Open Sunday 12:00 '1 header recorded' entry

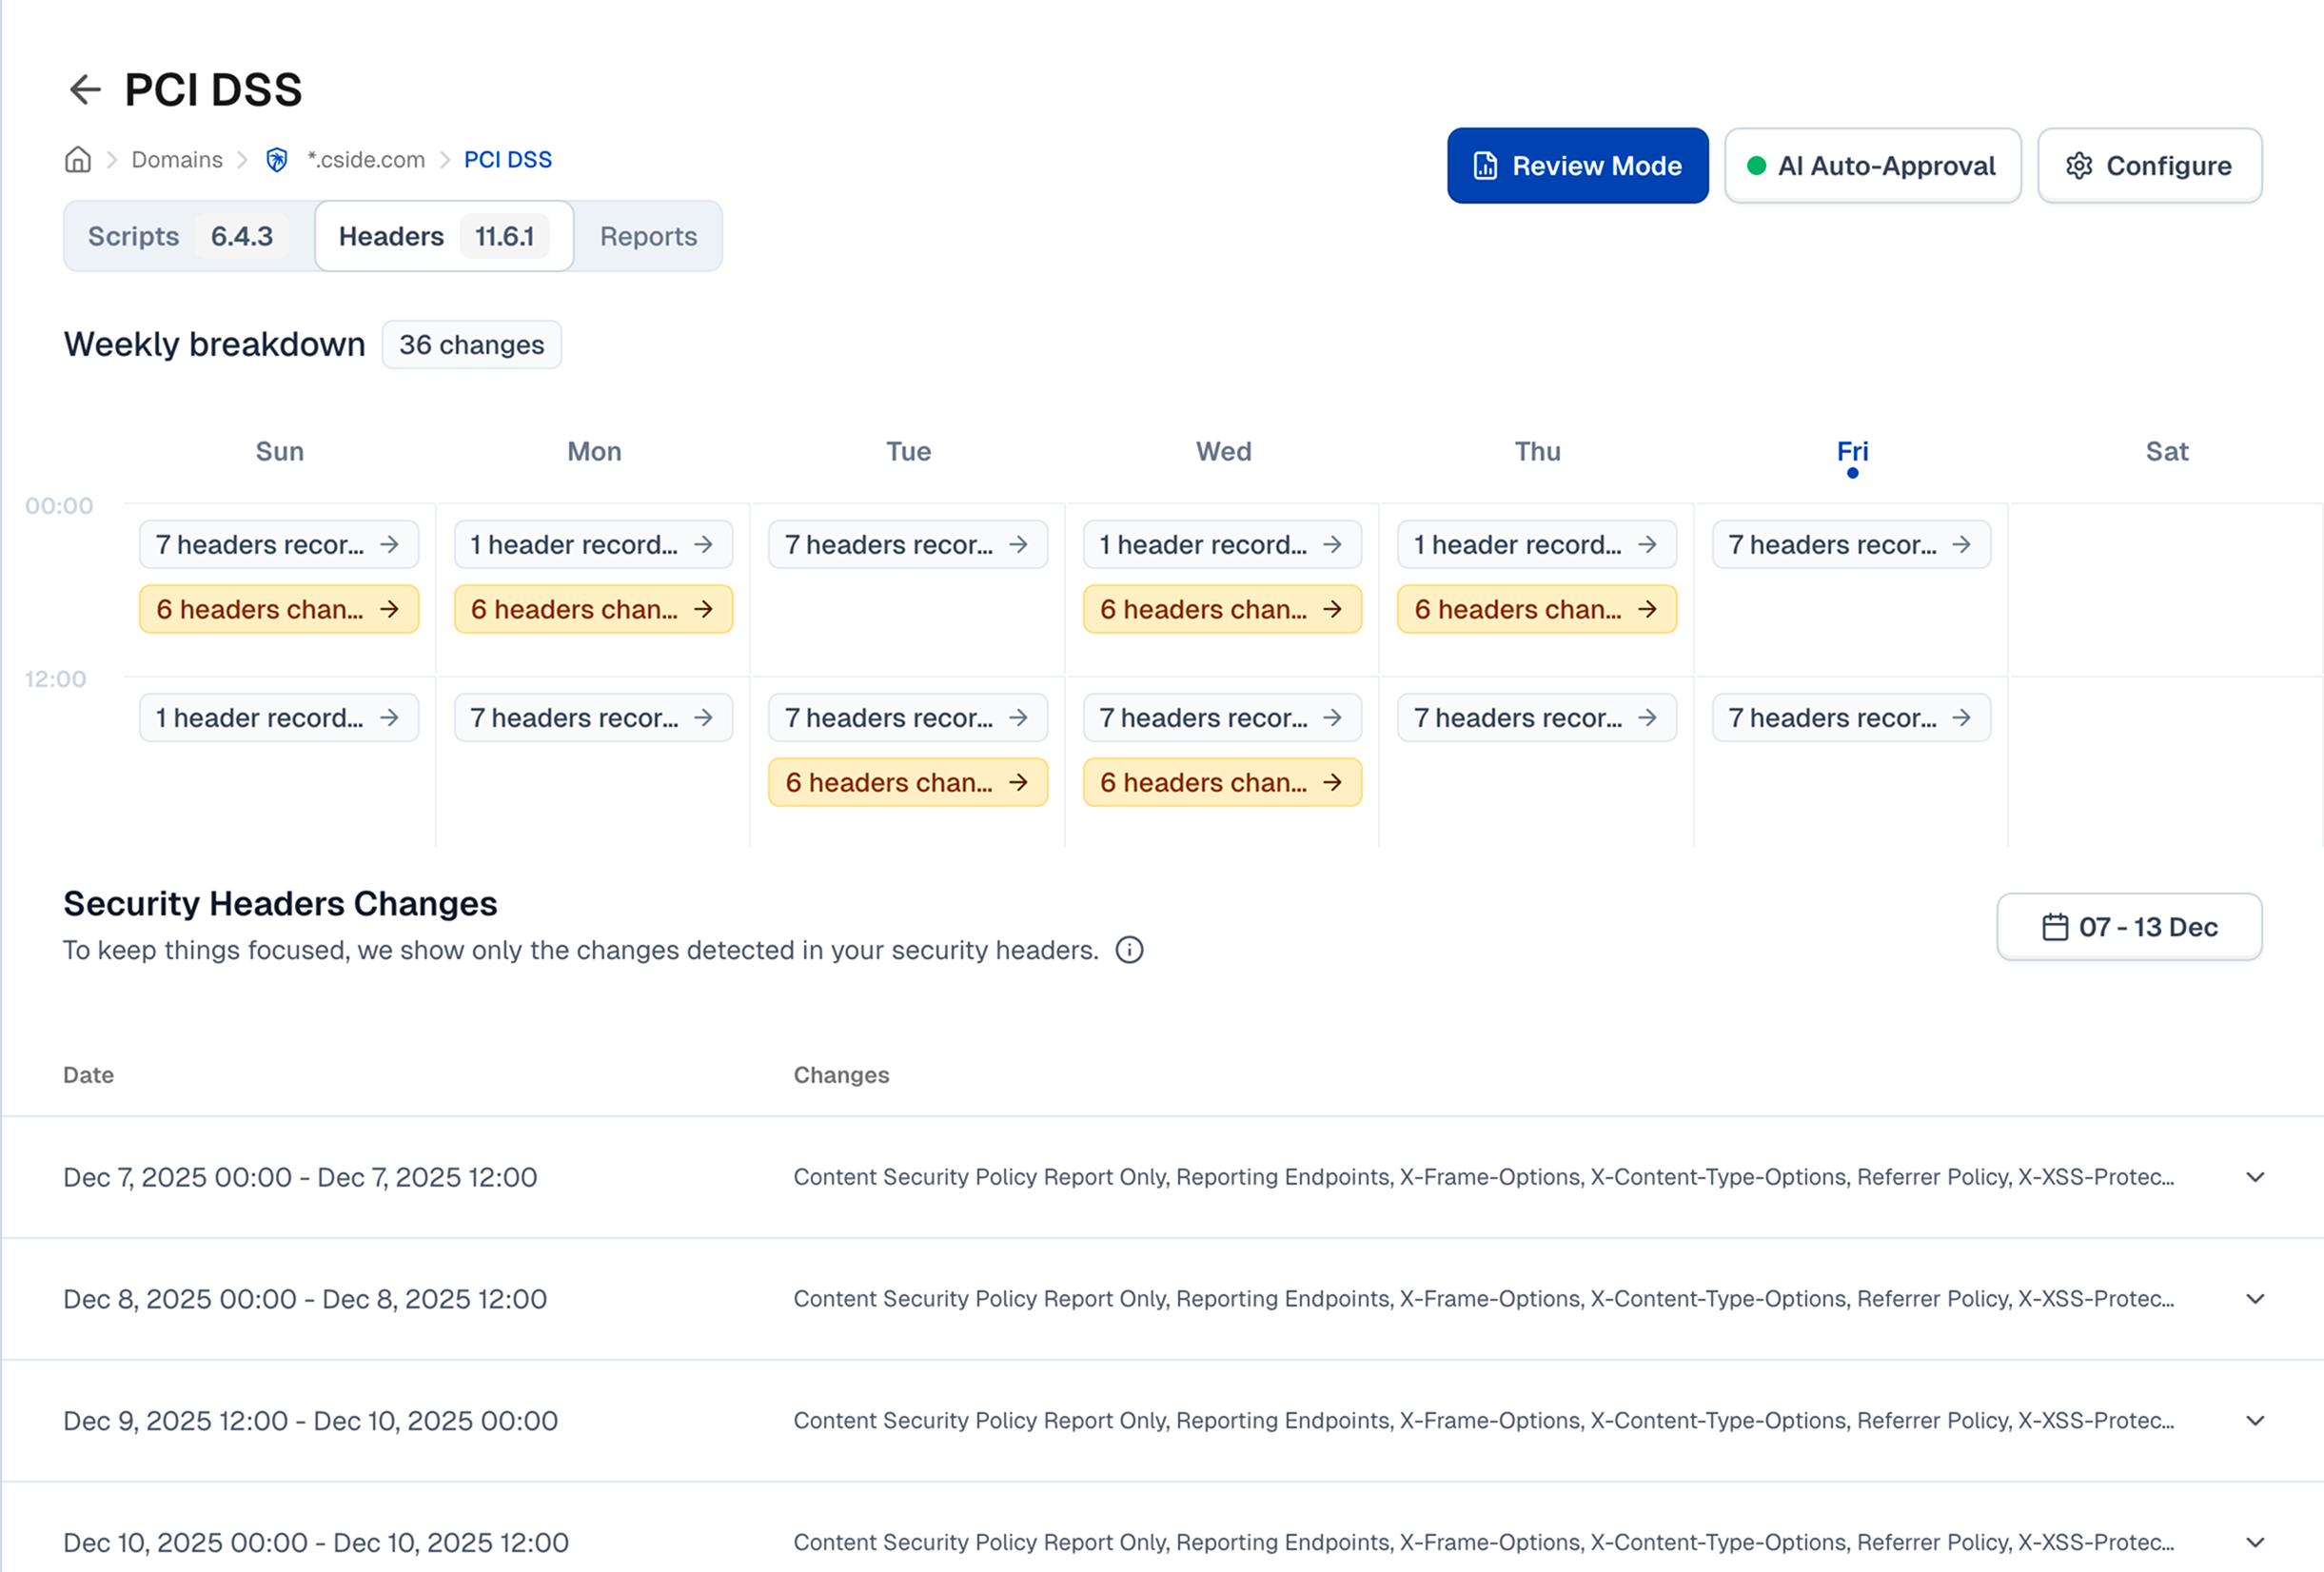(x=279, y=718)
